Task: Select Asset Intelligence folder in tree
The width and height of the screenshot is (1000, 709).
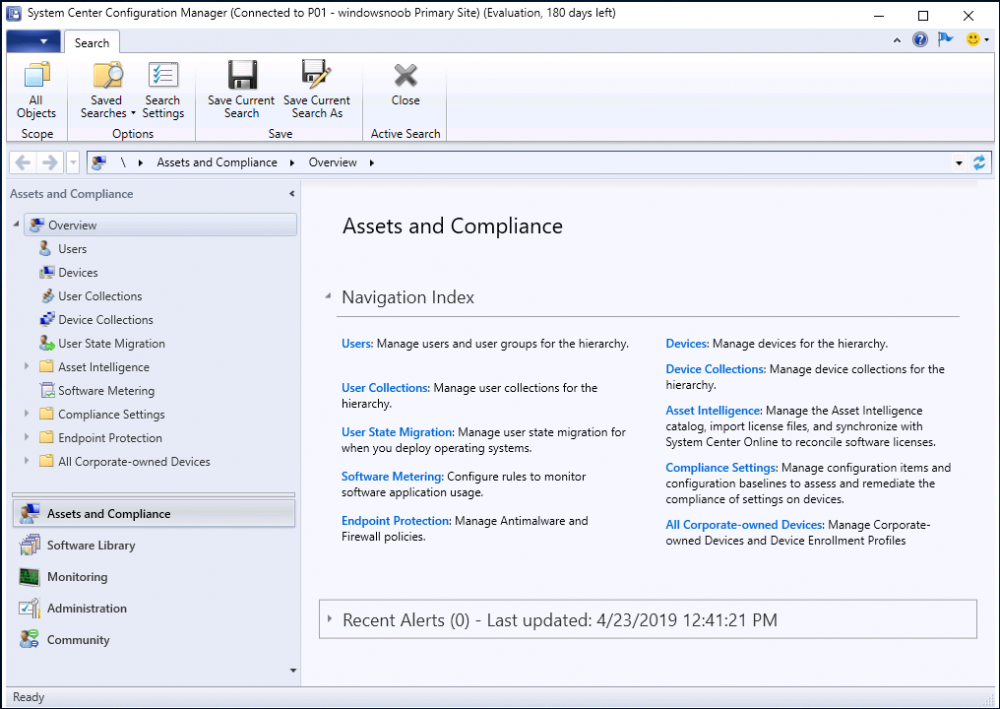Action: point(94,367)
